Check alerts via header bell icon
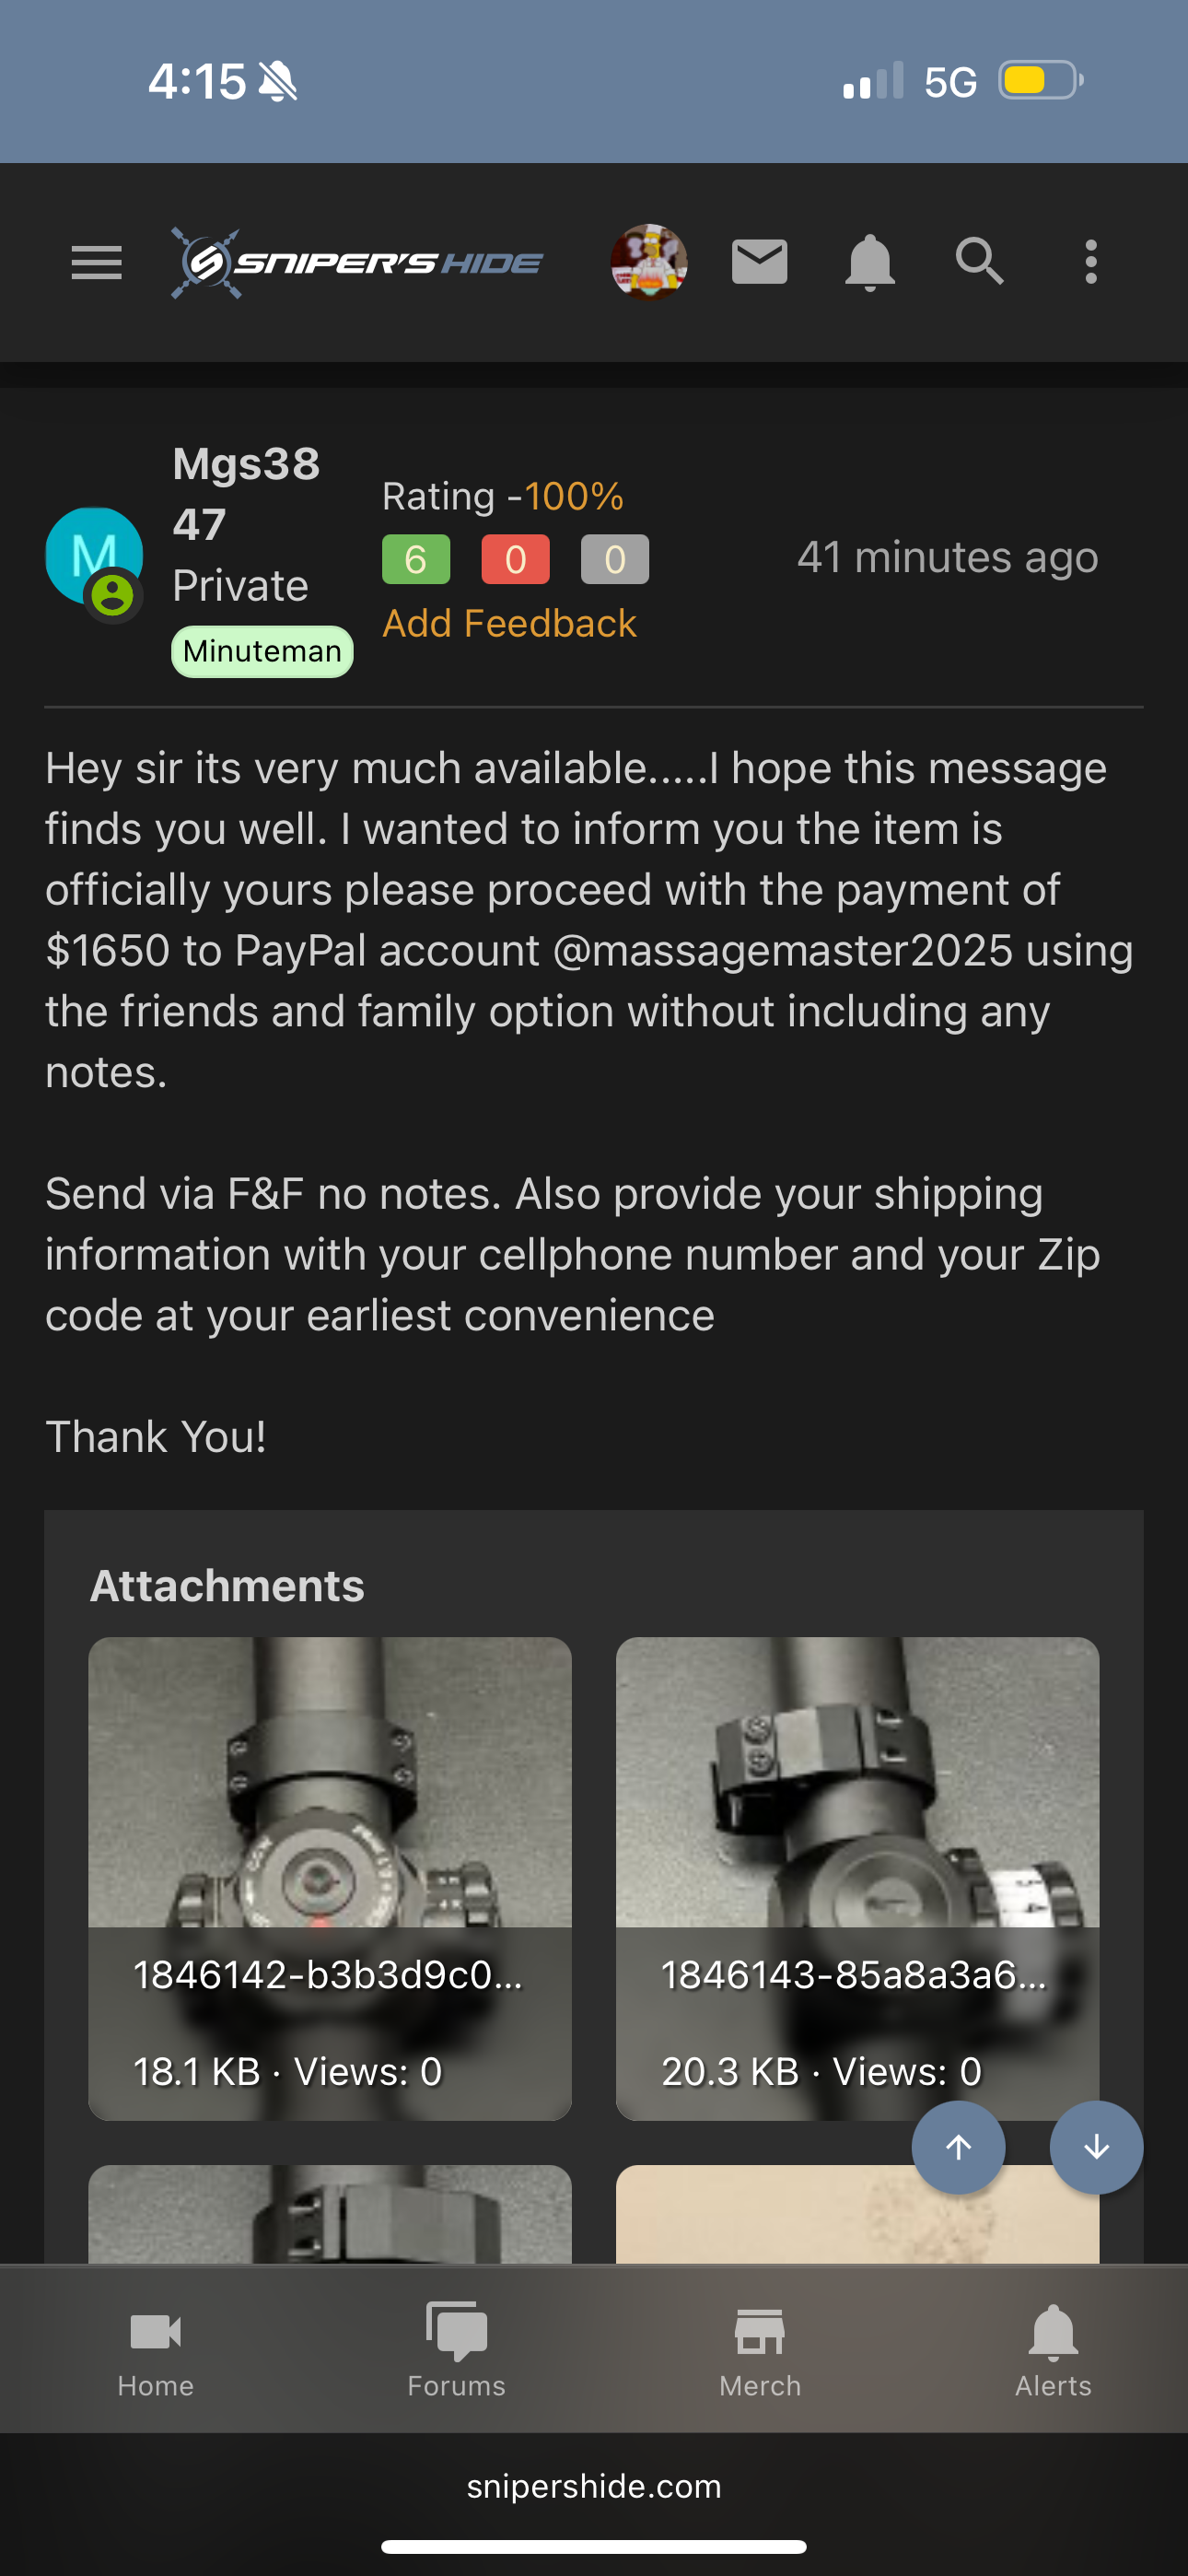The image size is (1188, 2576). coord(869,262)
